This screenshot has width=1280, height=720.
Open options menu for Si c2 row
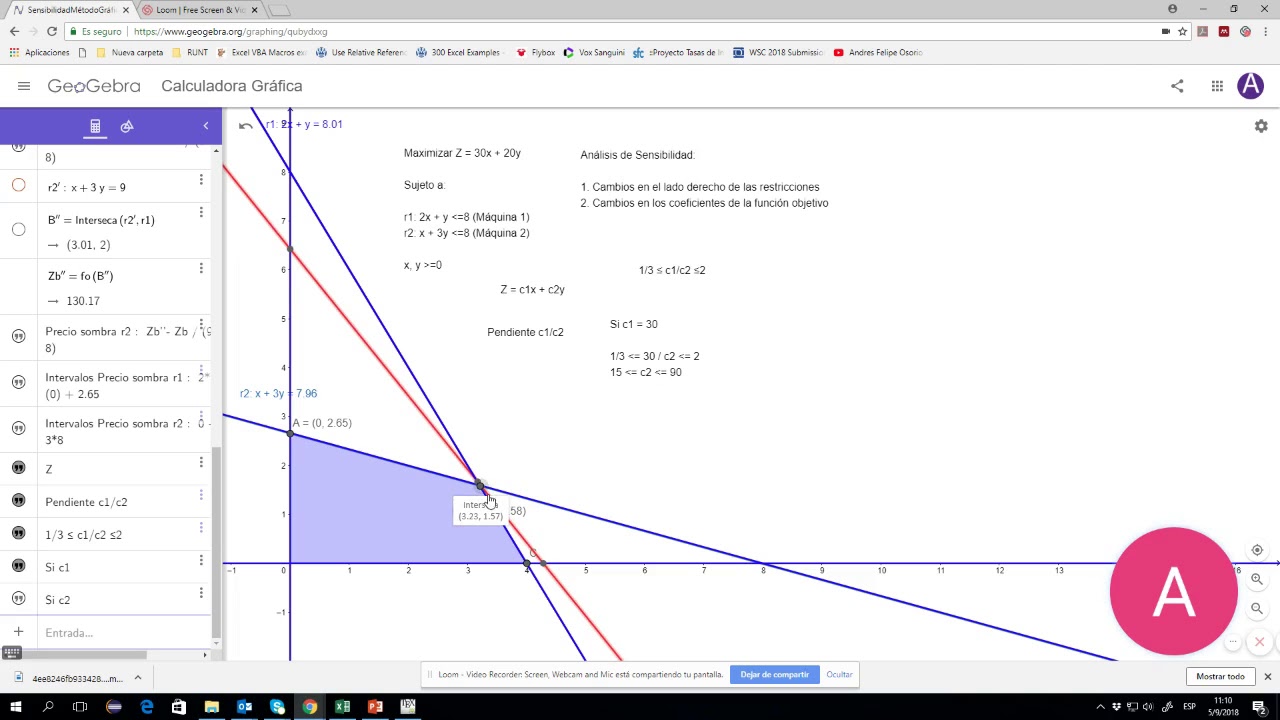[201, 593]
